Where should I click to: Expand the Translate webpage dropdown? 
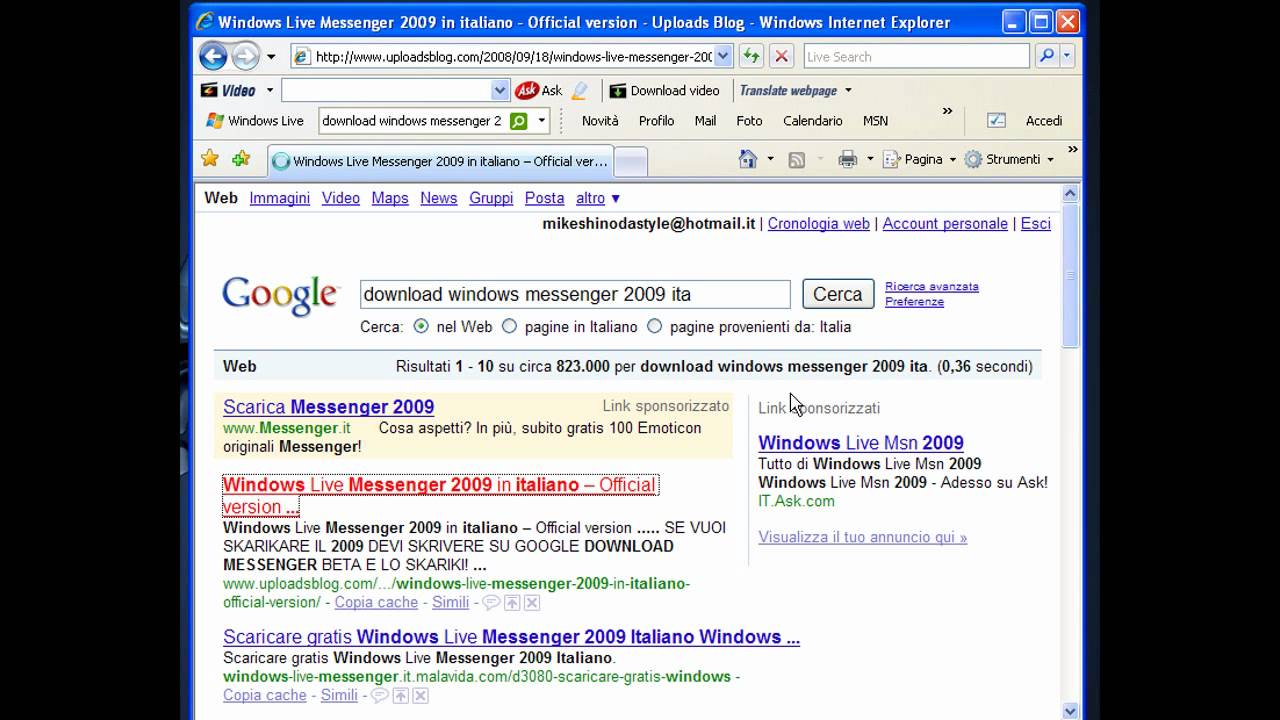click(x=848, y=90)
